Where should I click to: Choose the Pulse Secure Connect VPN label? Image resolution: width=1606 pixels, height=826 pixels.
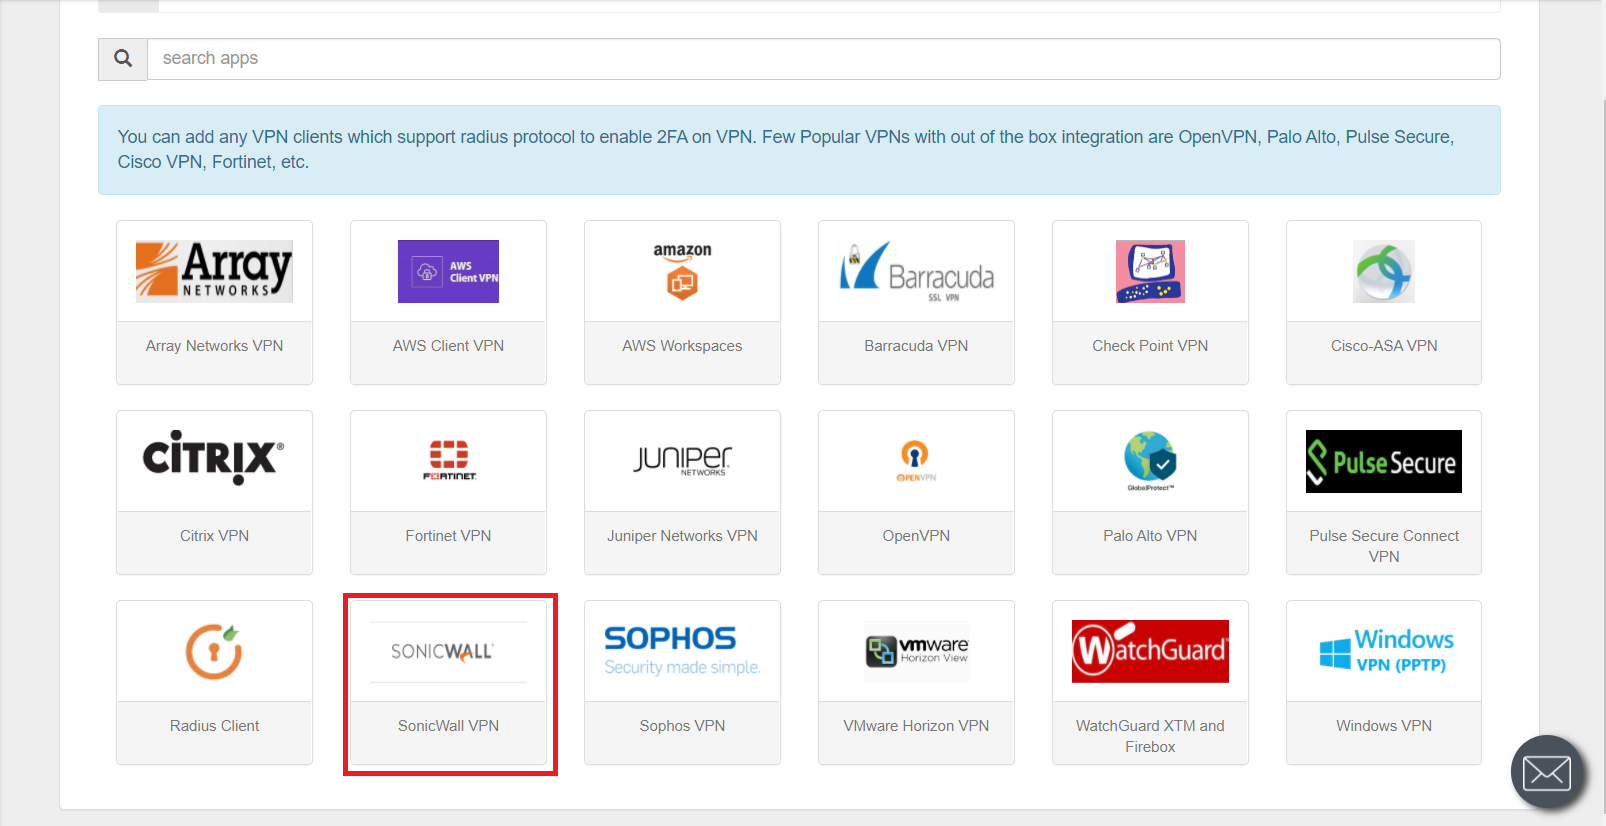coord(1384,546)
